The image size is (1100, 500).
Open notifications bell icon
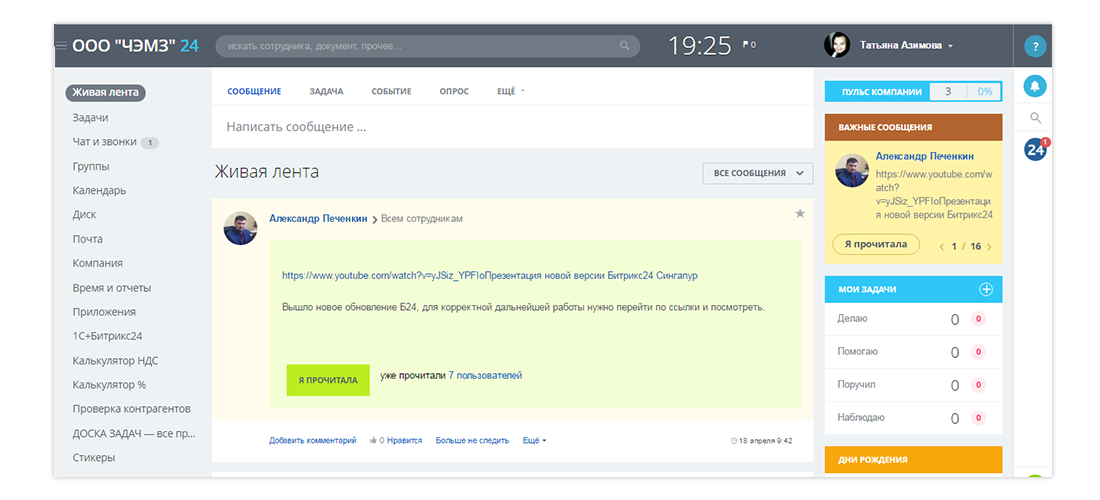1035,87
